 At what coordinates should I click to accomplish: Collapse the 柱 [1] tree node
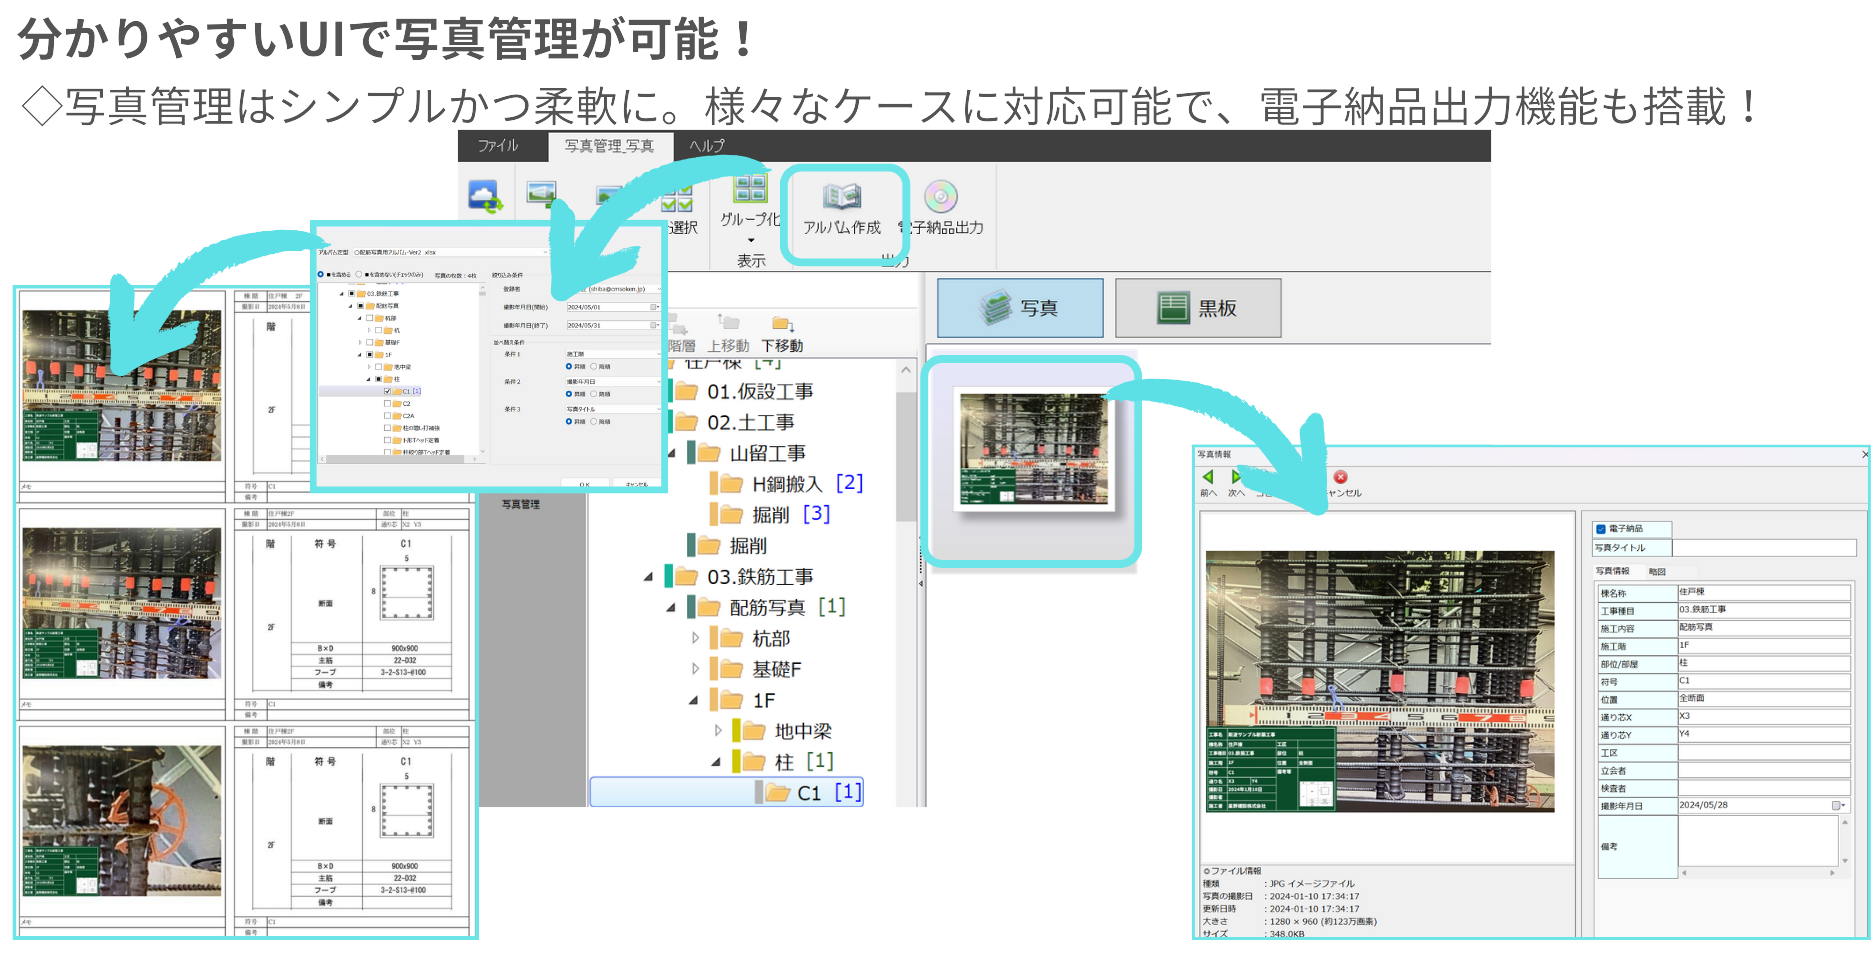click(716, 762)
